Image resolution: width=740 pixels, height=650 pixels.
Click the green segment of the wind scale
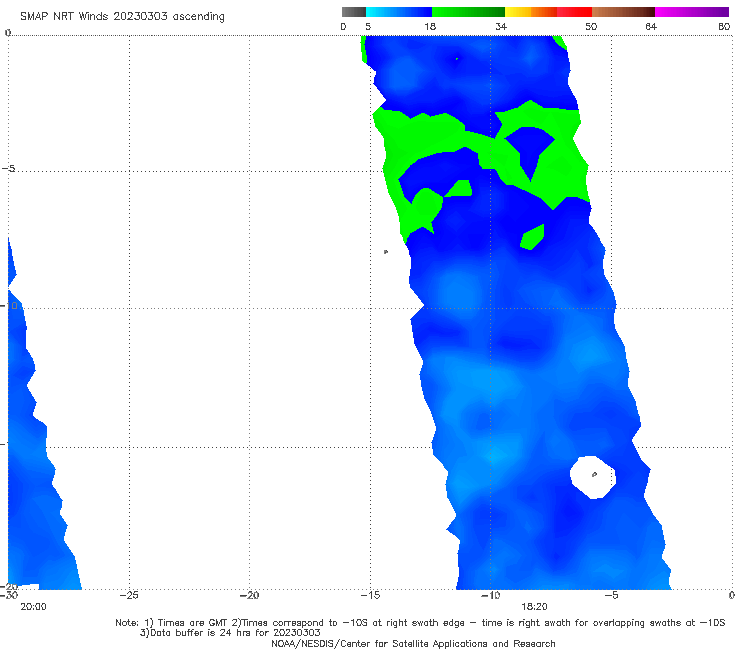coord(468,12)
